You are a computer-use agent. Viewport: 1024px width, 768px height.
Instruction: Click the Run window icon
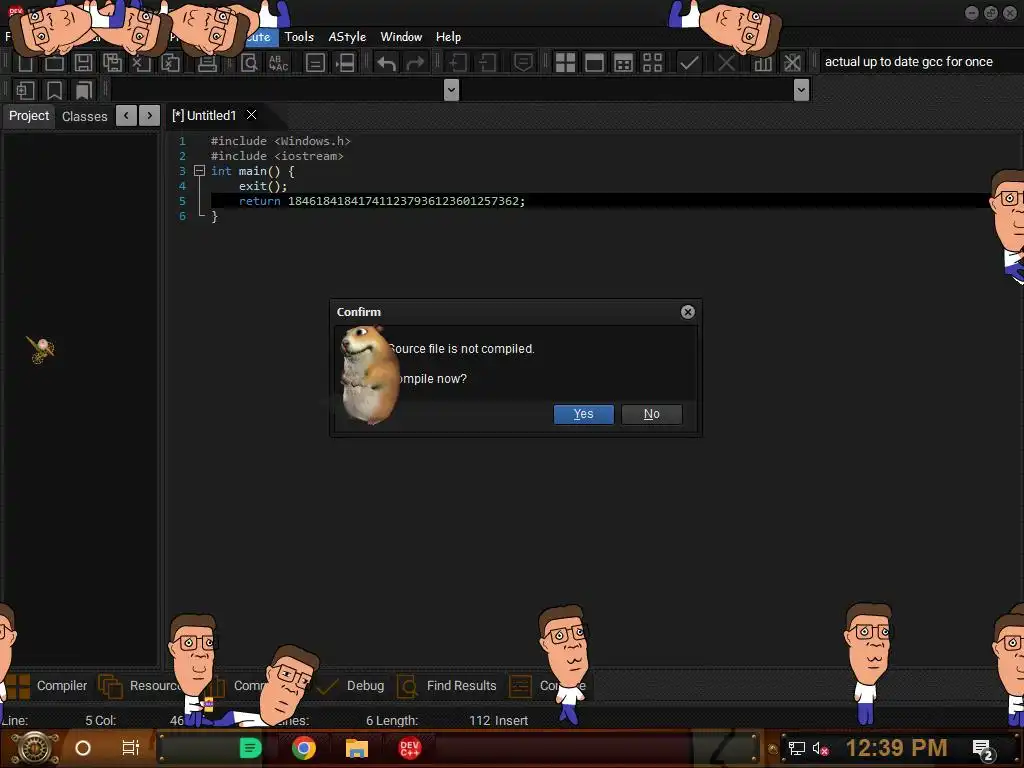(594, 63)
